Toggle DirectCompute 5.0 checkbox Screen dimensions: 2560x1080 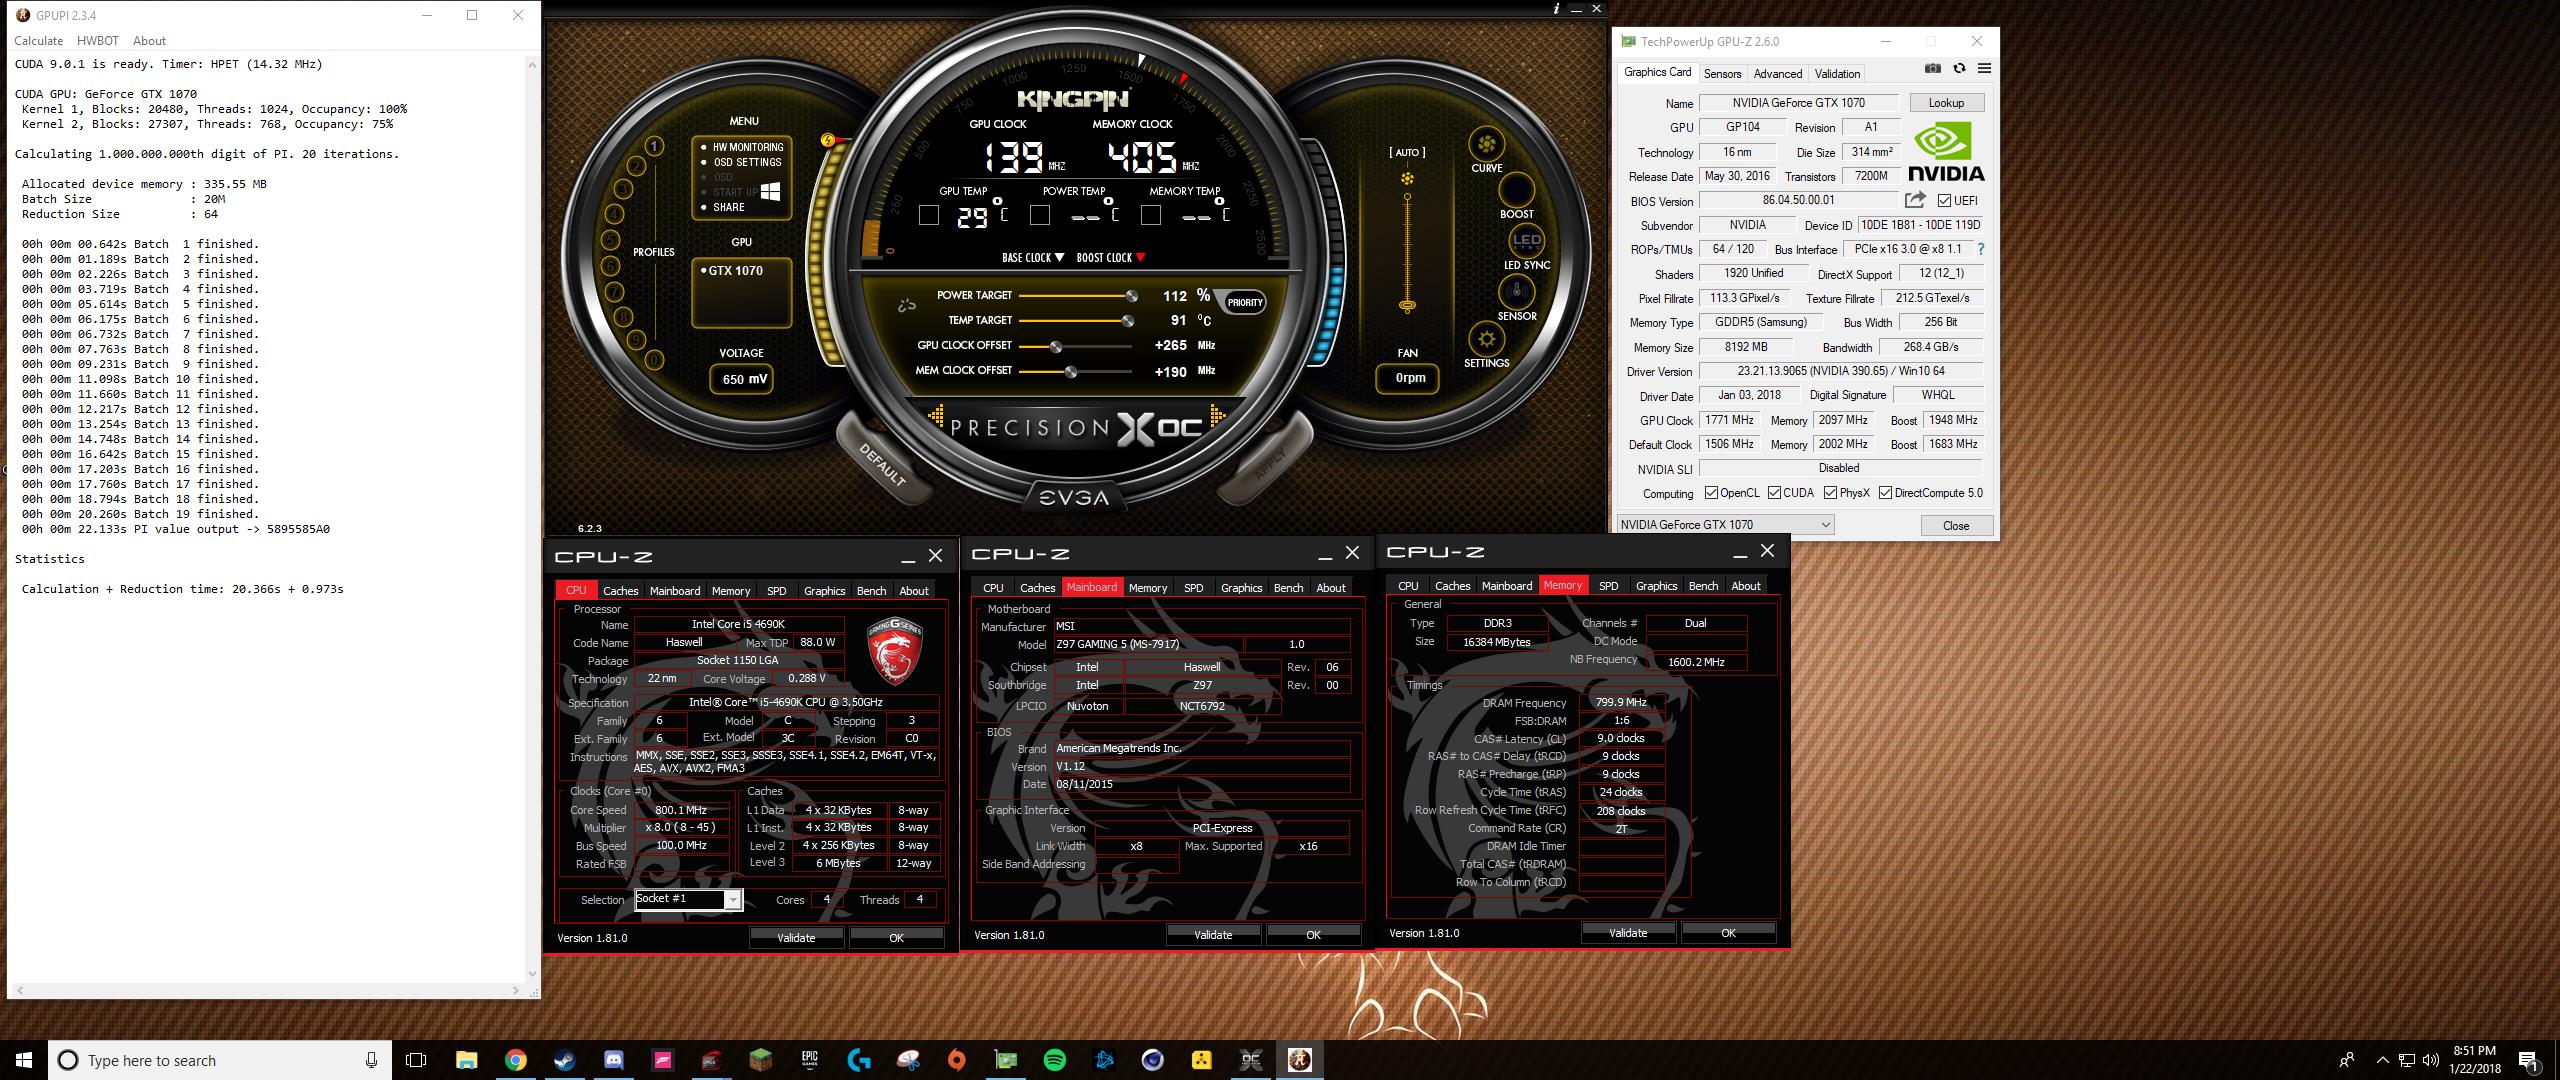(x=1885, y=493)
